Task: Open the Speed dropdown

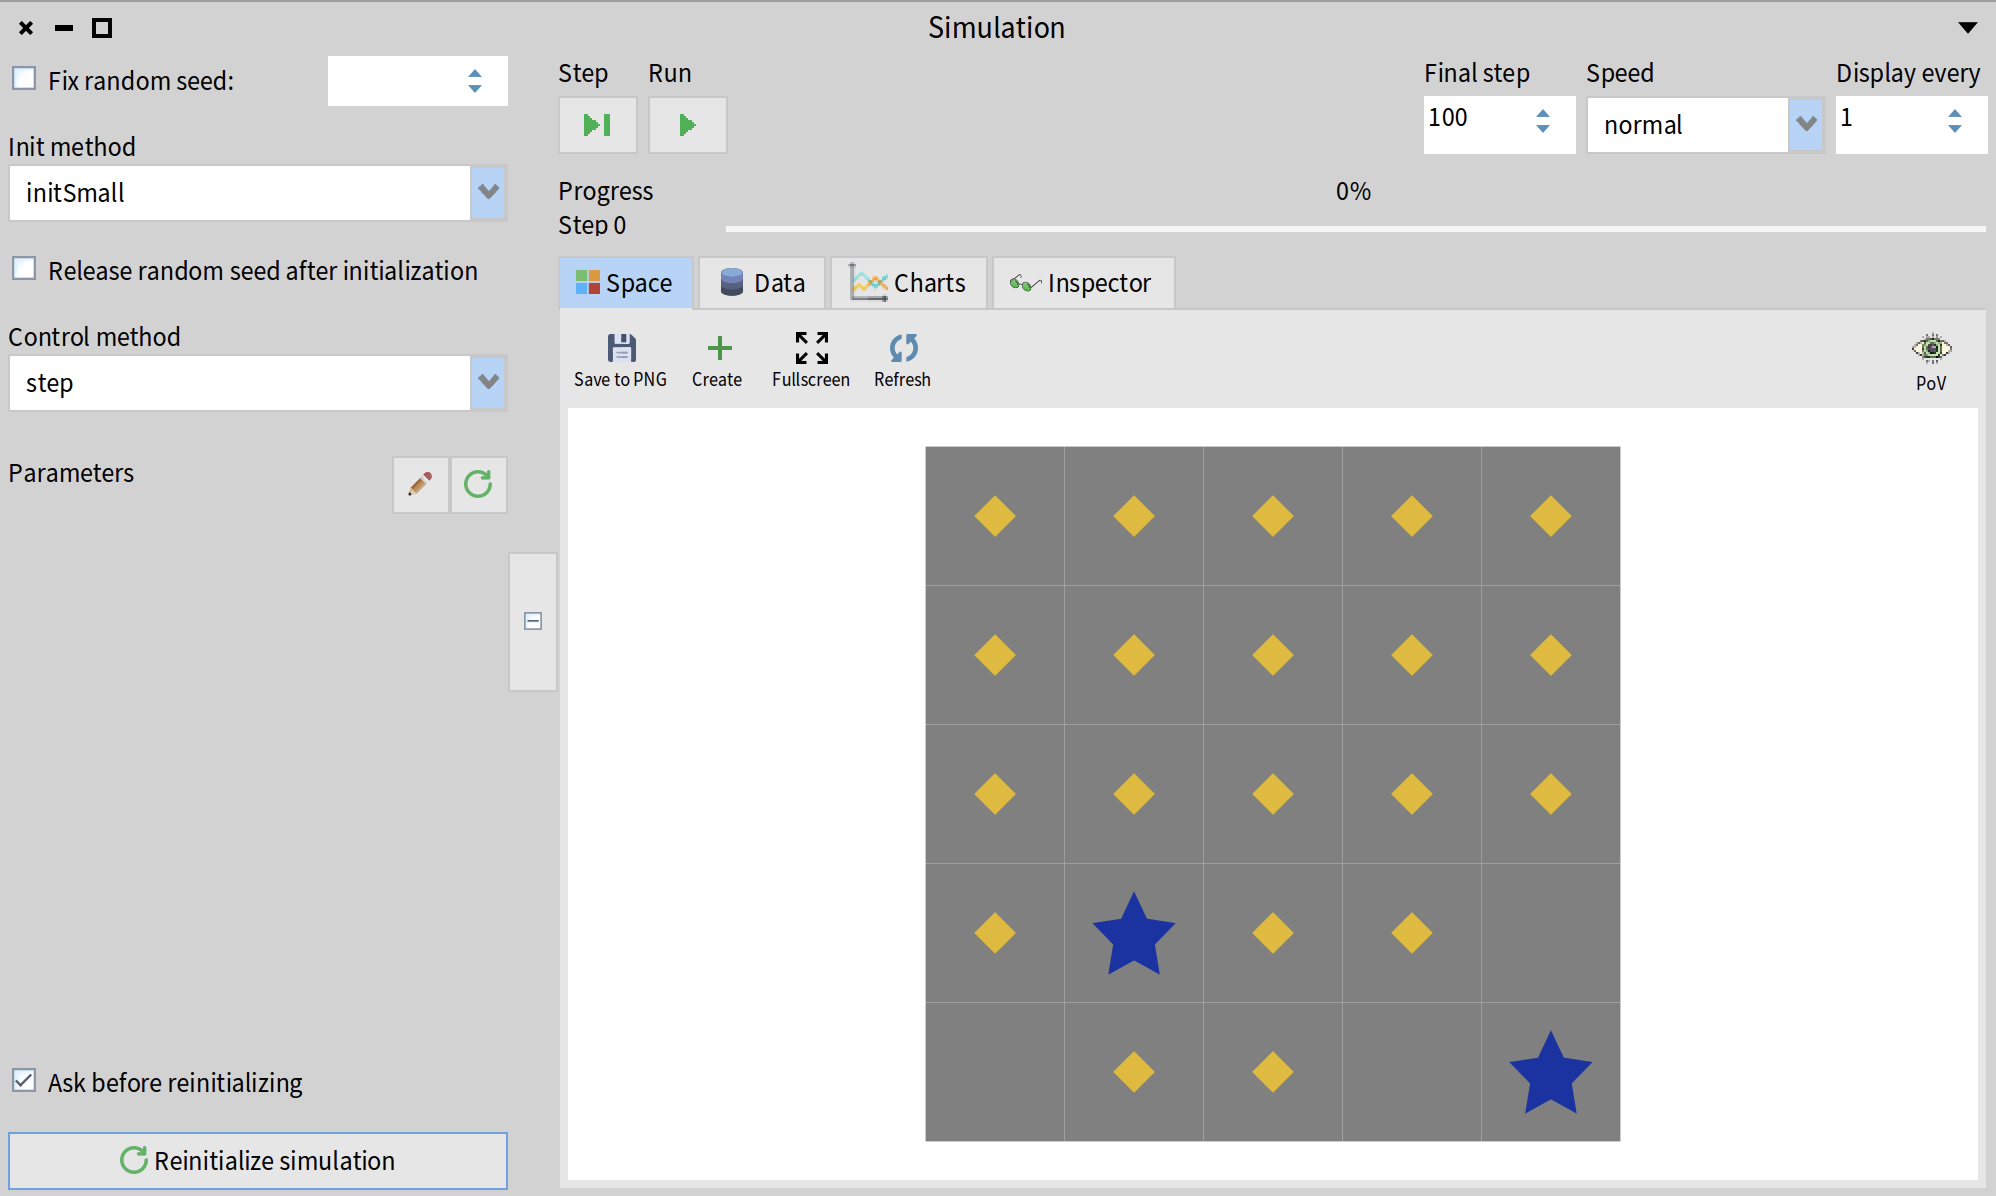Action: [x=1805, y=125]
